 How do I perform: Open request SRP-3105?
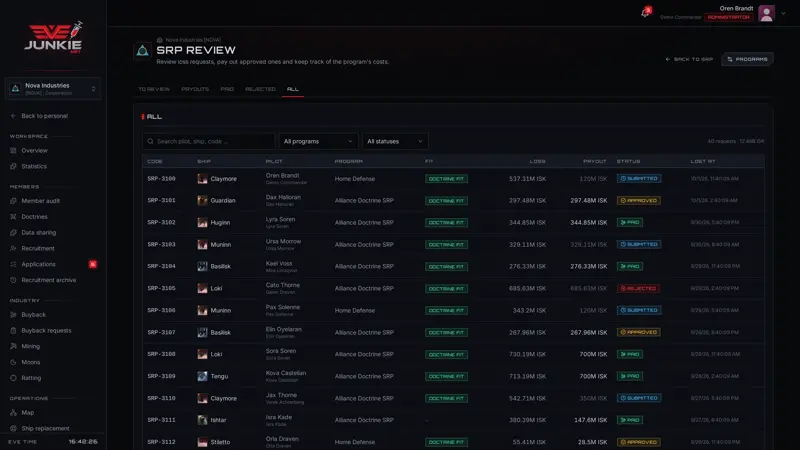[x=161, y=288]
